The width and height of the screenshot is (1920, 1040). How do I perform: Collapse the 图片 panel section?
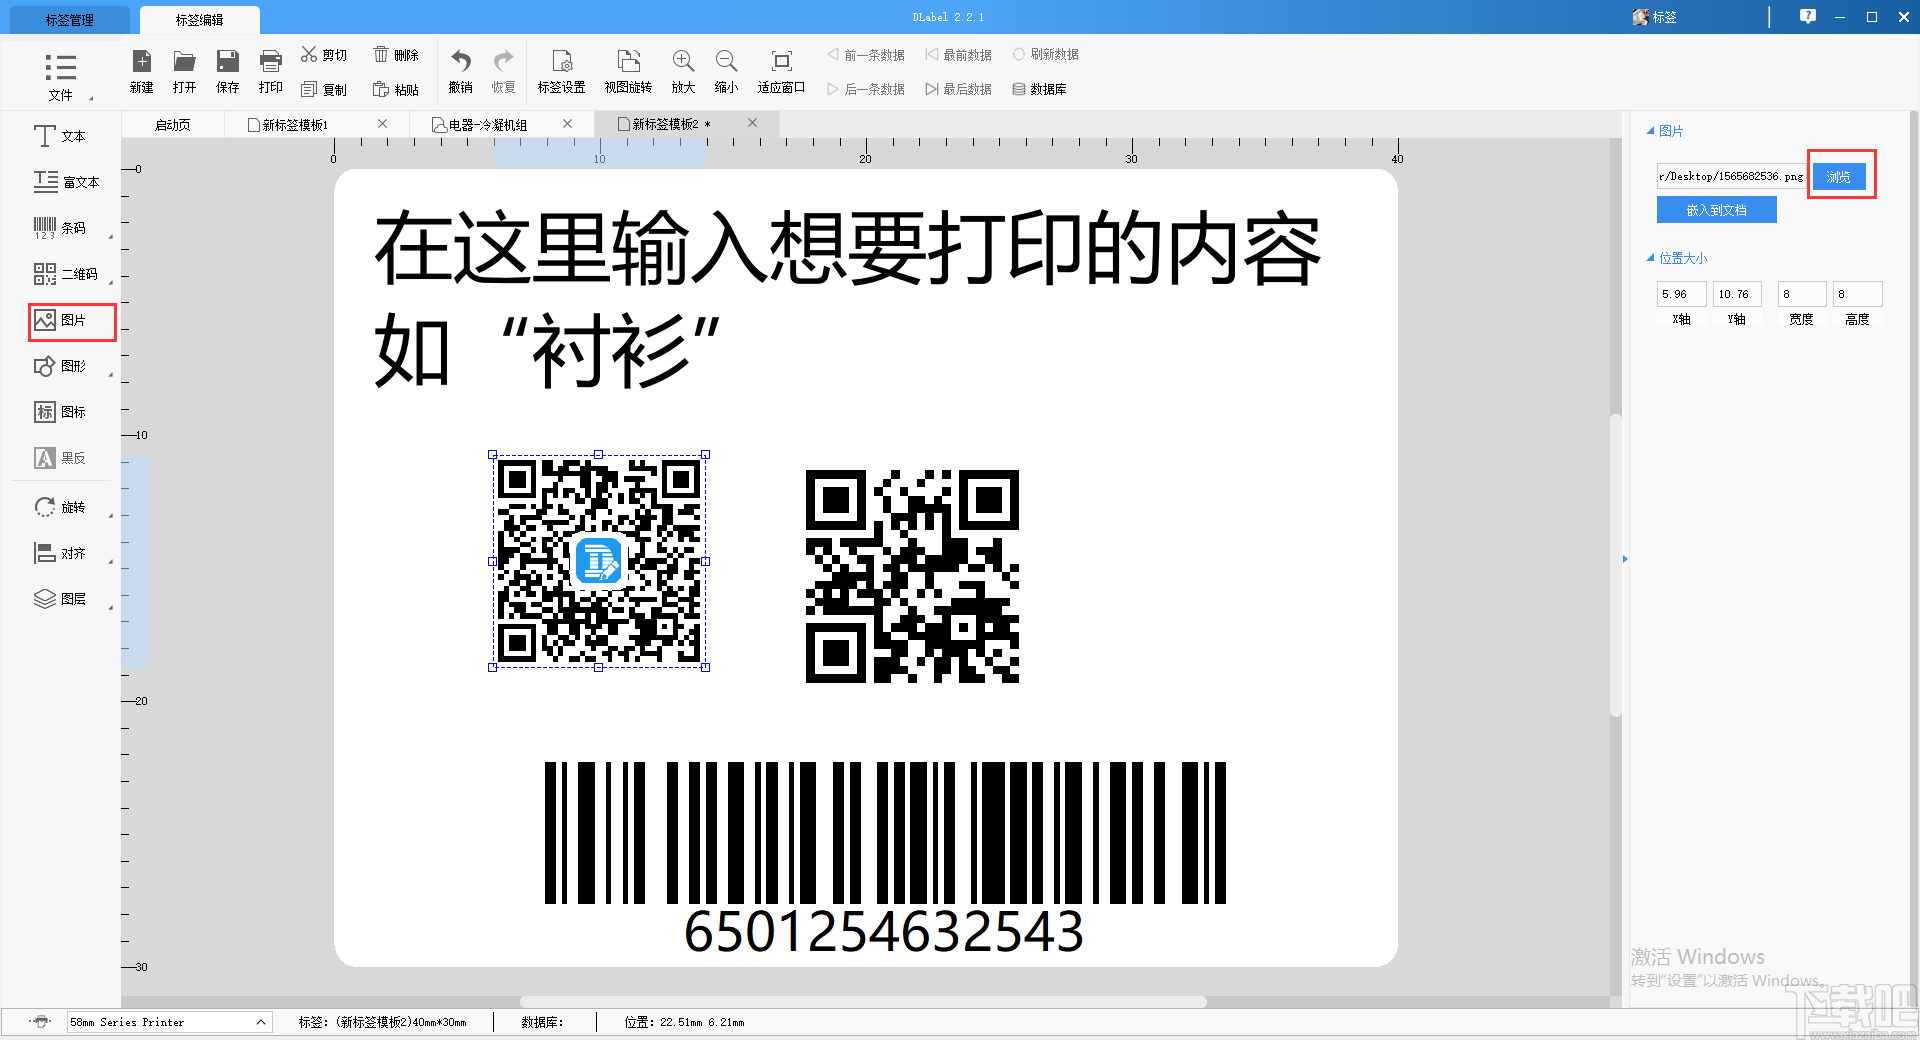point(1652,130)
